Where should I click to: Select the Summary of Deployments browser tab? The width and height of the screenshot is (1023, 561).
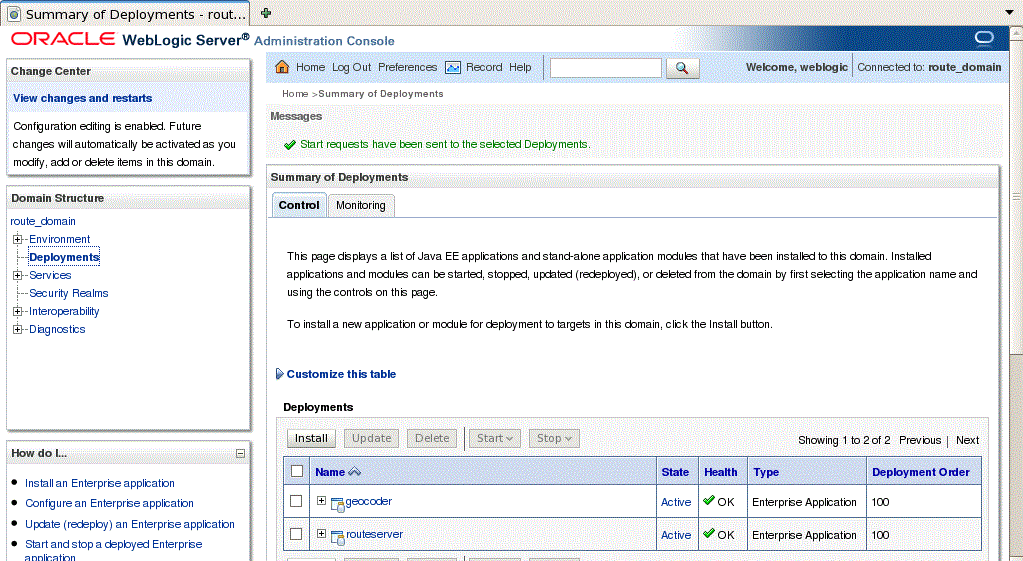click(127, 14)
